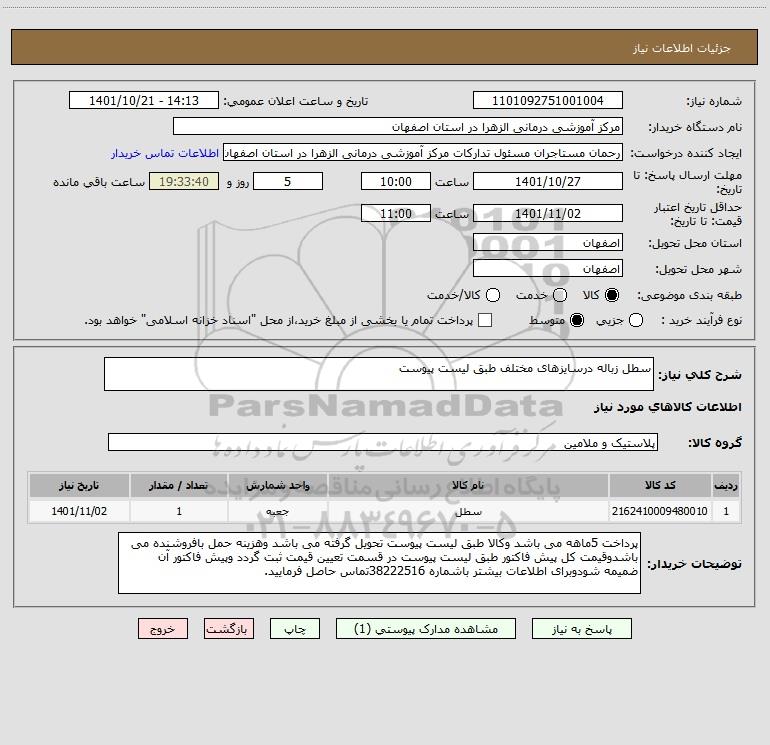
Task: Click the بازگشت back button
Action: (229, 629)
